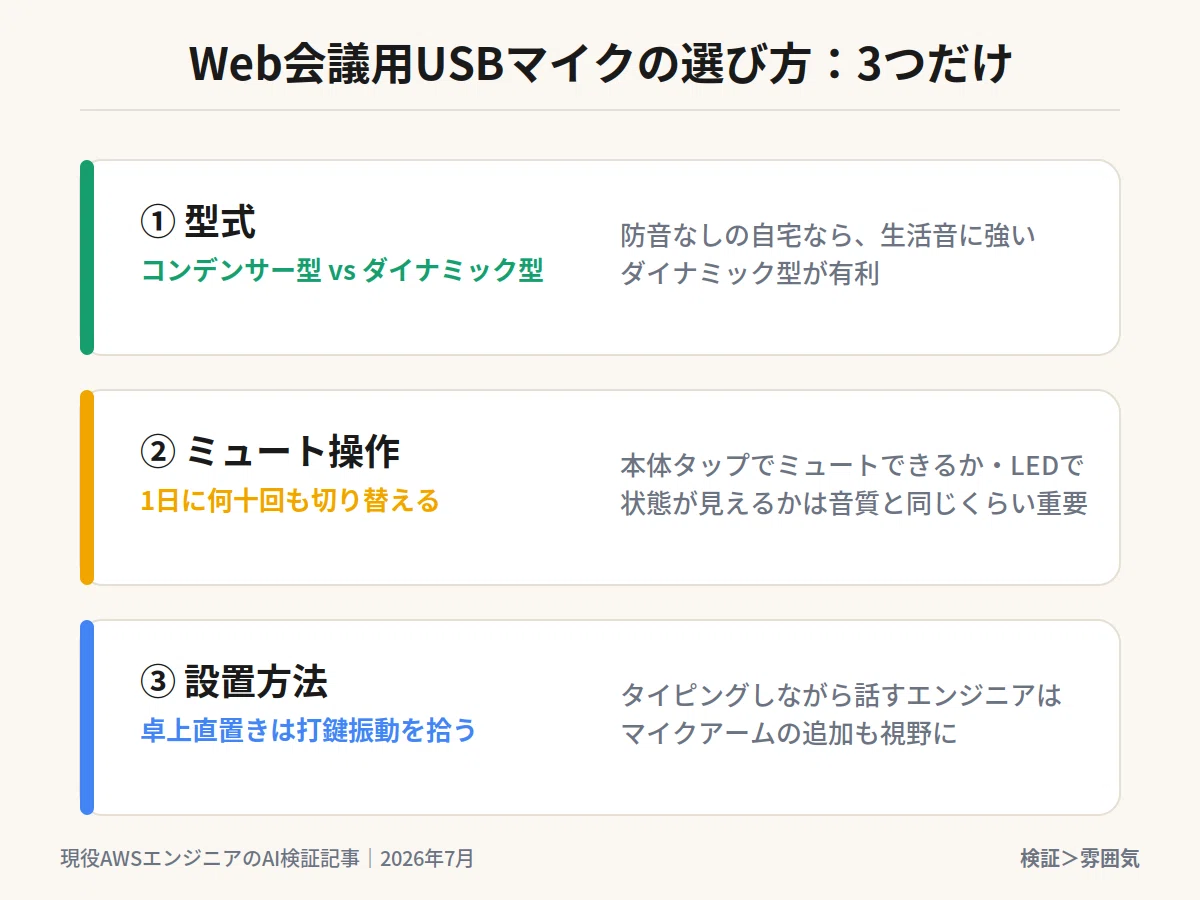Click description タイピングしながら話すエンジニアは
Screen dimensions: 1200x900
click(x=841, y=696)
